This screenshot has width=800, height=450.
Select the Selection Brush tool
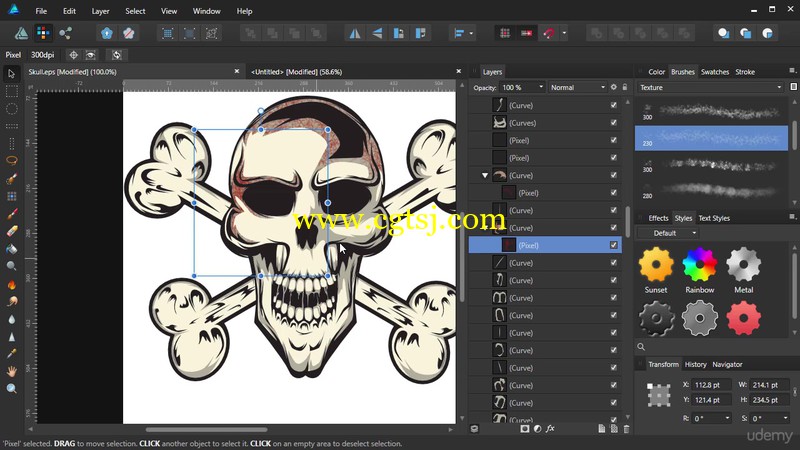tap(11, 179)
